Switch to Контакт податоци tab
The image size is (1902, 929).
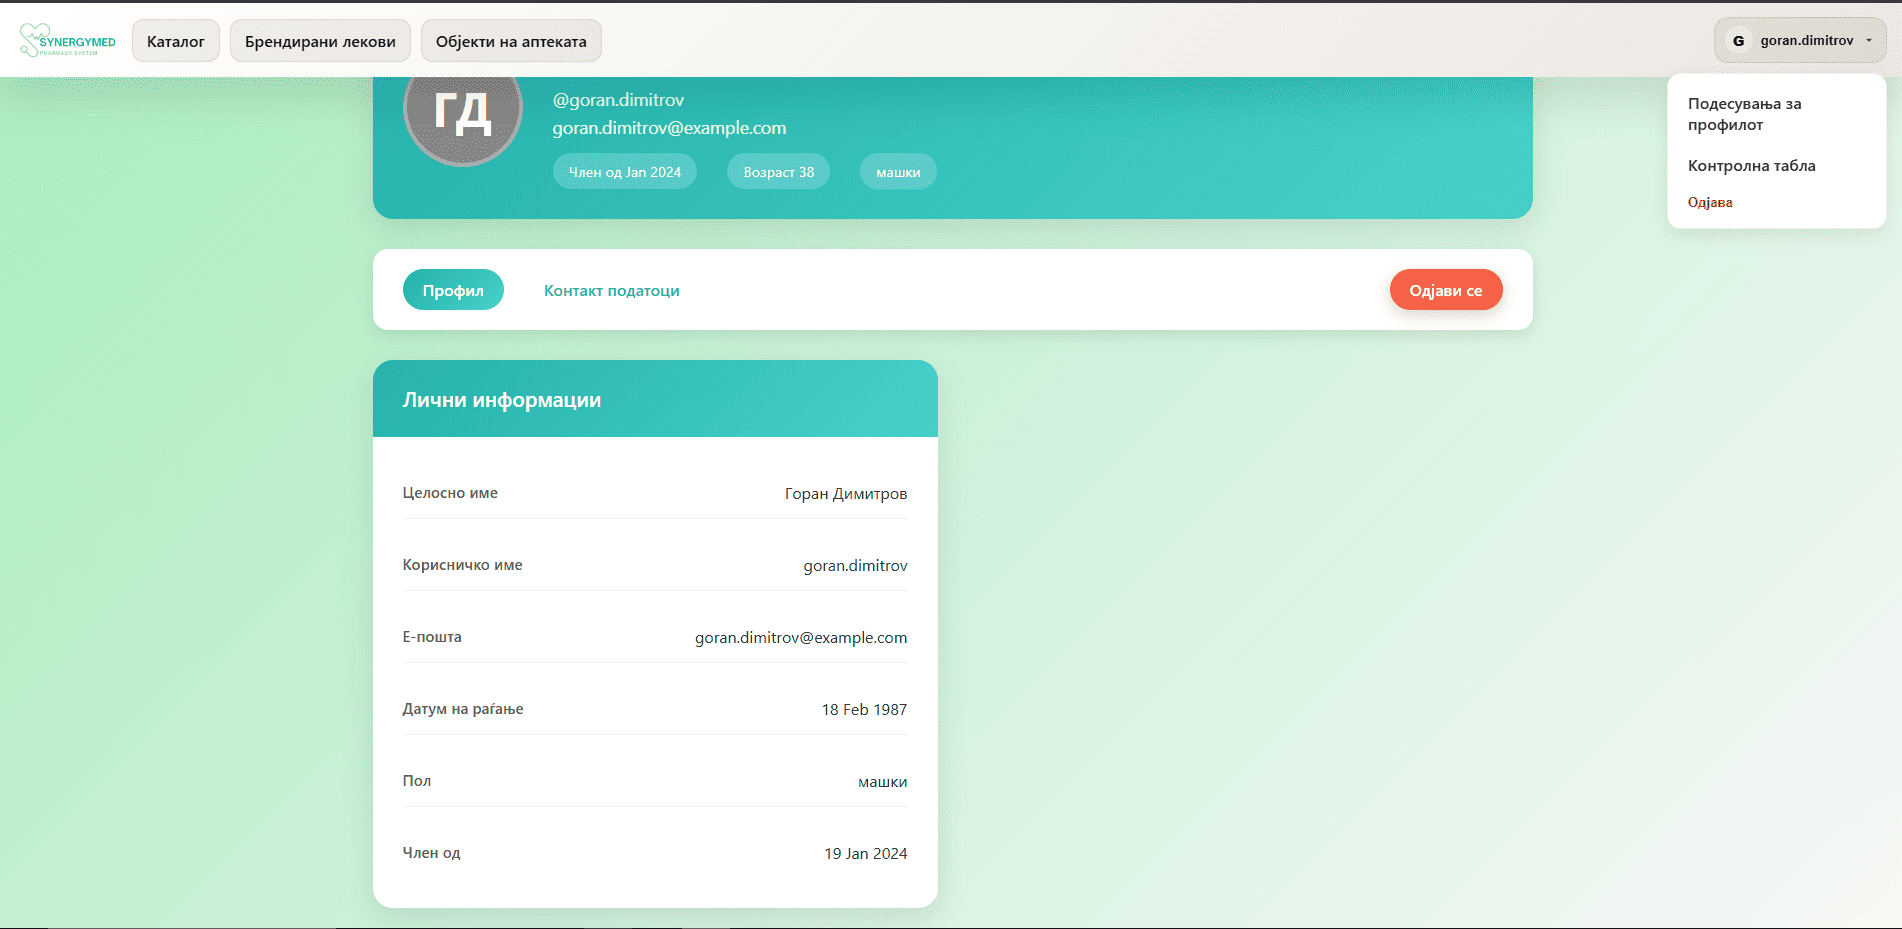tap(611, 291)
